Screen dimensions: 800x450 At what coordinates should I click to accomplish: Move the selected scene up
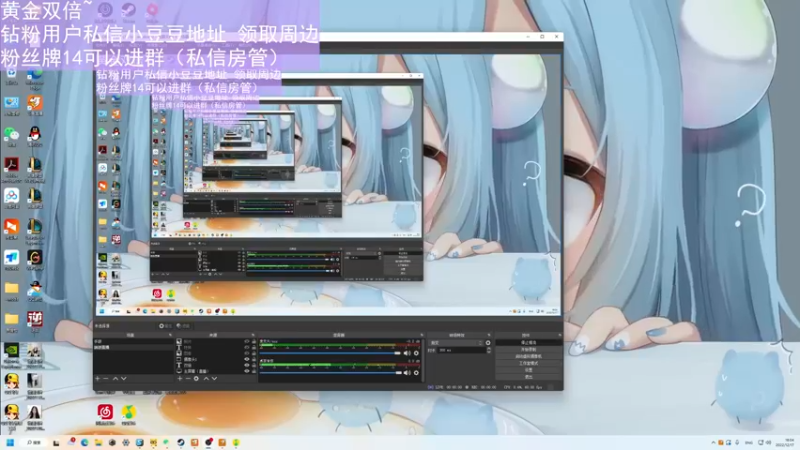[x=115, y=379]
